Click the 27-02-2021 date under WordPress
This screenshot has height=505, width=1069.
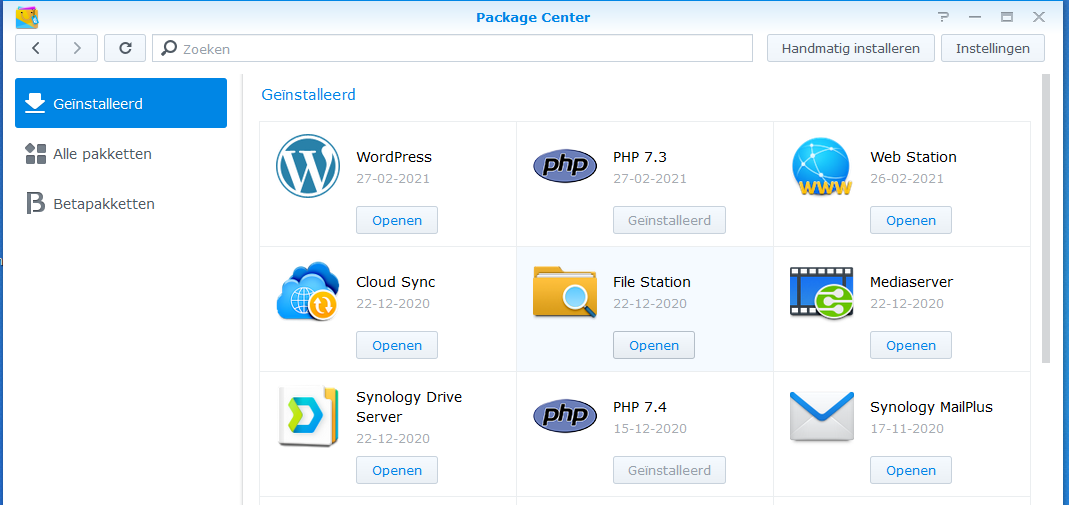click(393, 179)
